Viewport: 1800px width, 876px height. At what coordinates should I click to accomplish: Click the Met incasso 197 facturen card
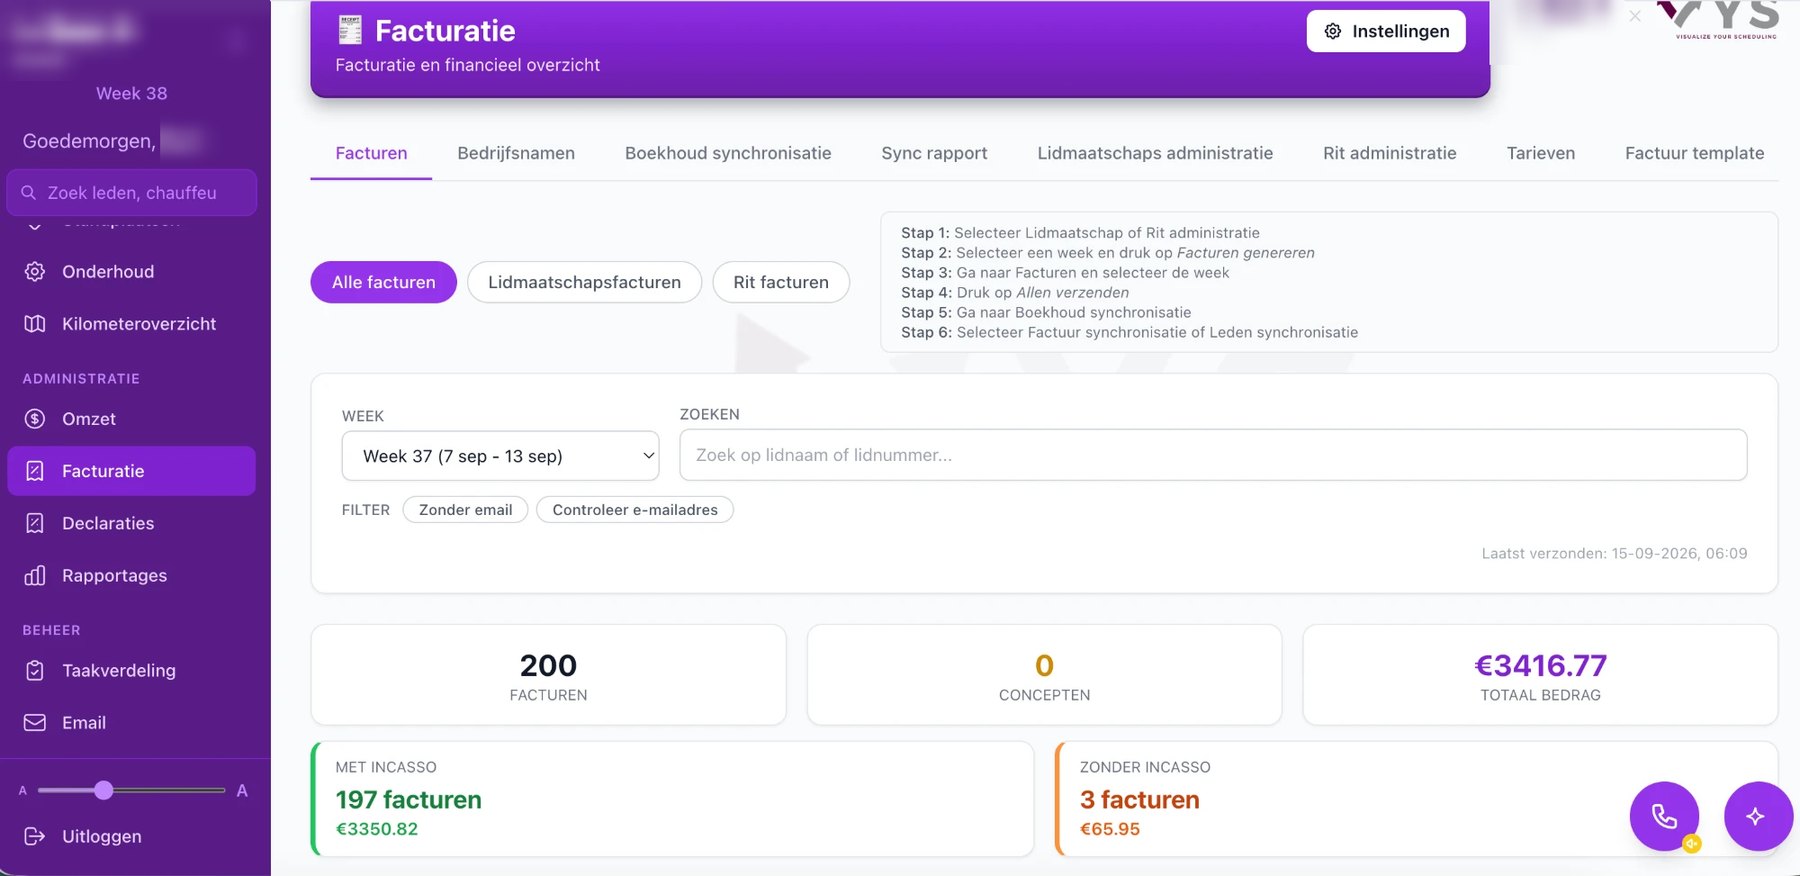pyautogui.click(x=672, y=798)
